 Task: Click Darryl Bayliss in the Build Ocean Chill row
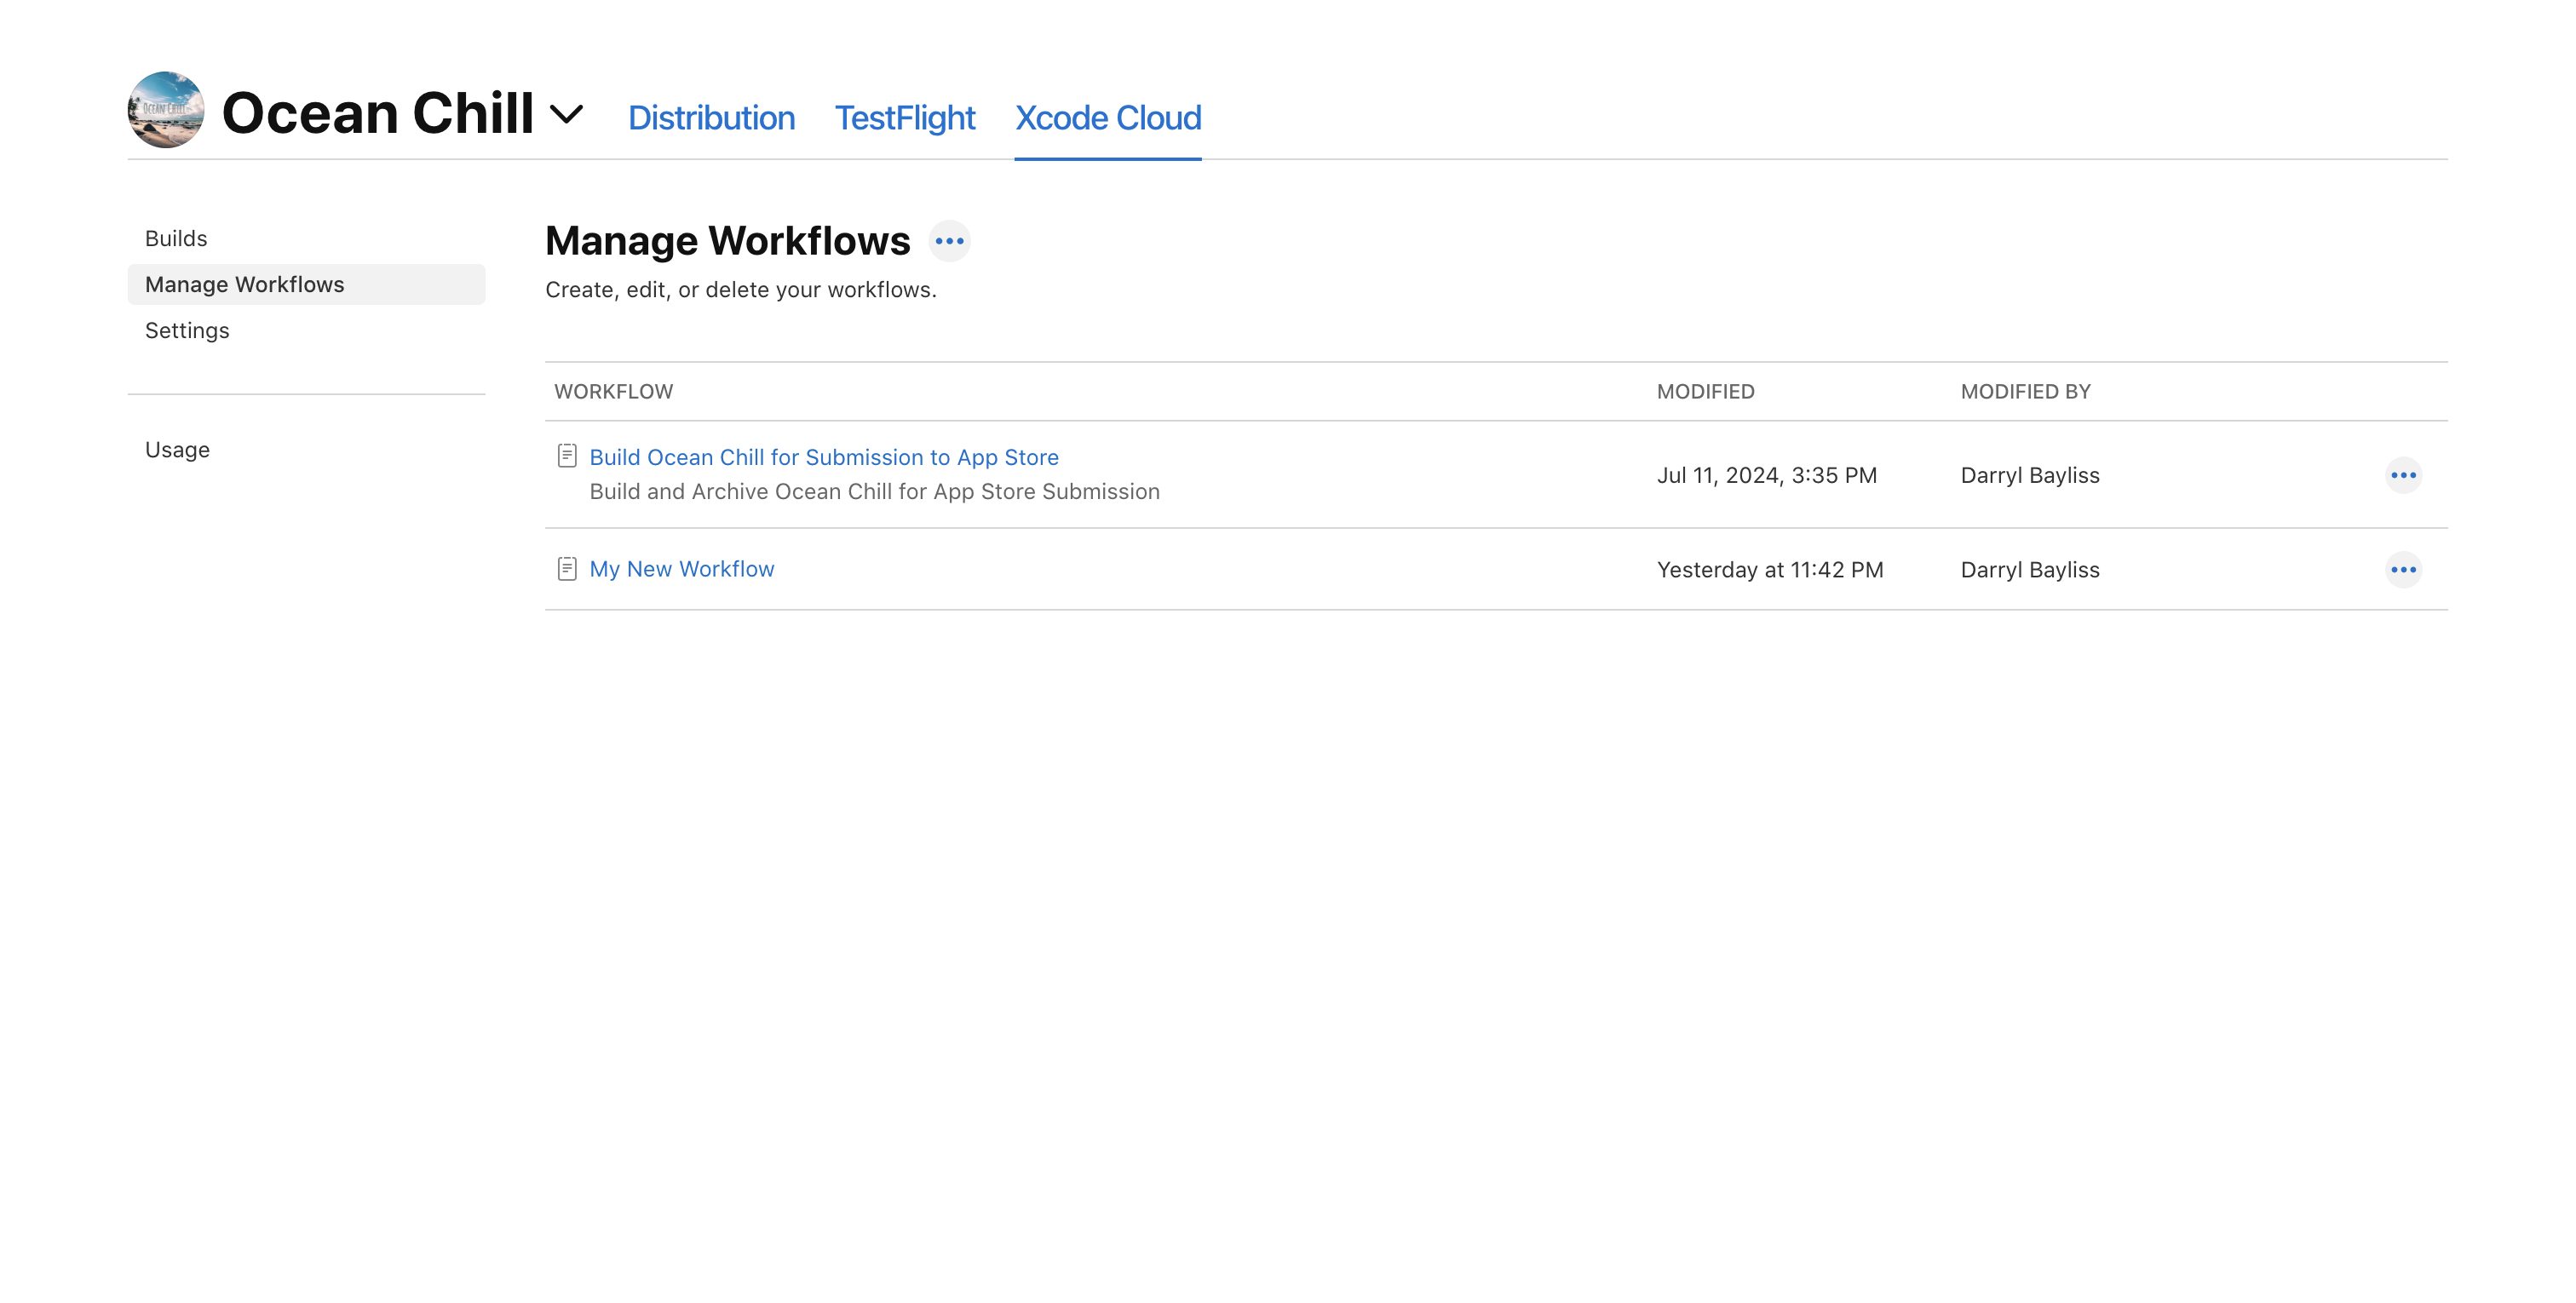coord(2029,475)
